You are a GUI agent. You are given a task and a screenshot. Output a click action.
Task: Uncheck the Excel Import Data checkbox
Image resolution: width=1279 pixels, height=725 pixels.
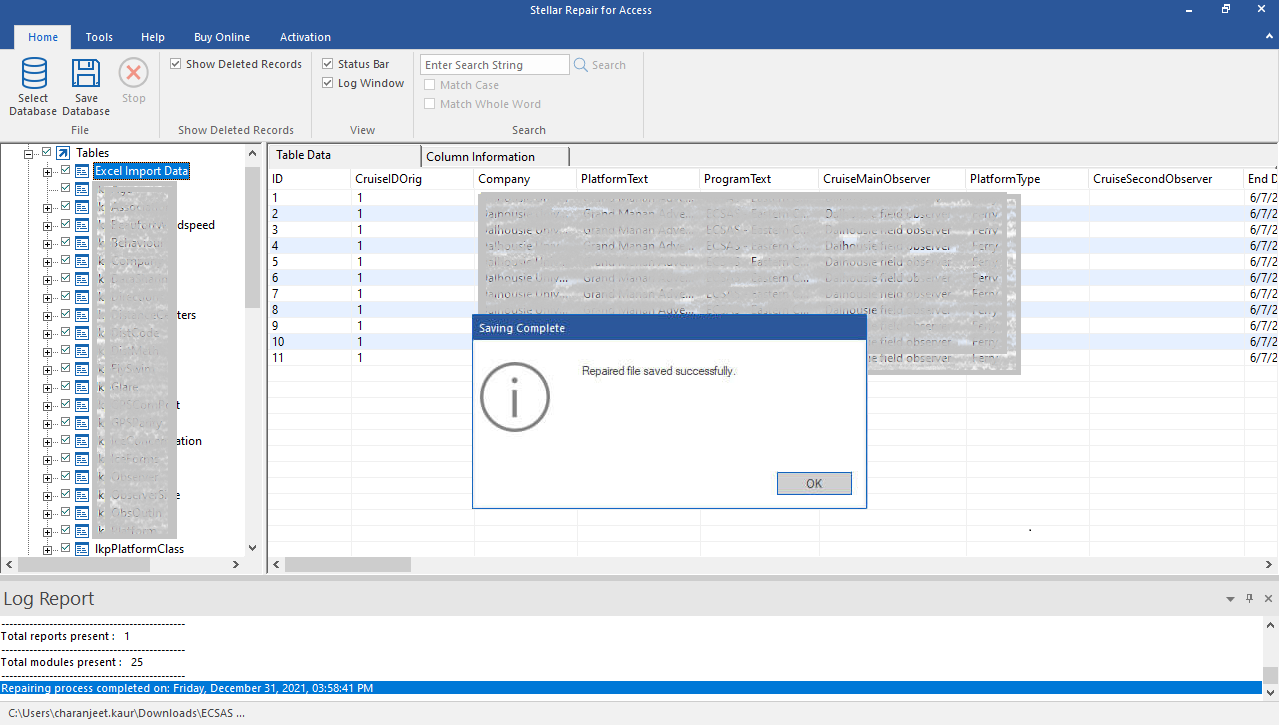[66, 171]
